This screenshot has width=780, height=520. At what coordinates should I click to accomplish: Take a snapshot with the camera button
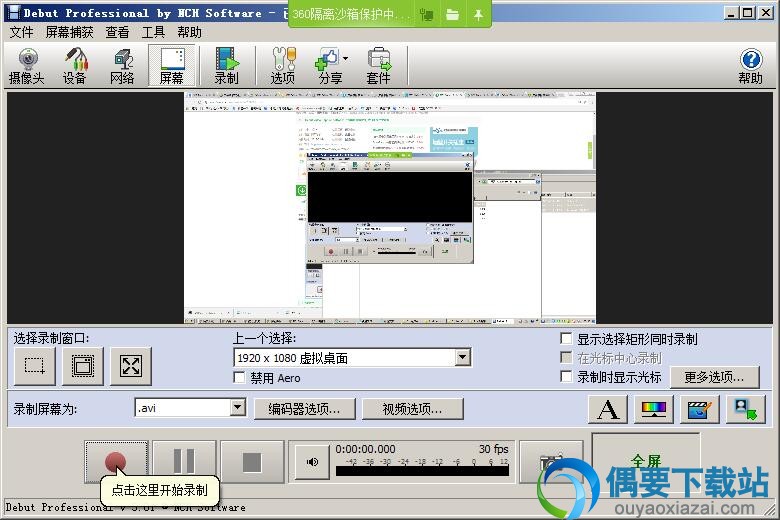point(551,462)
